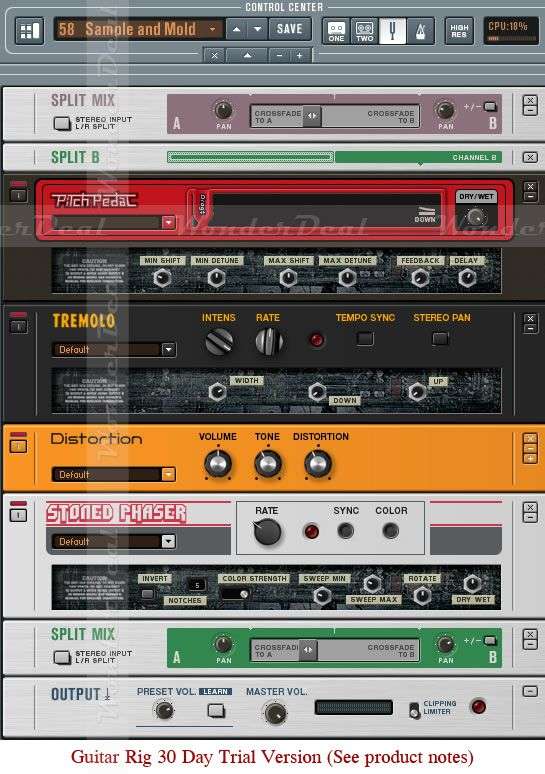
Task: Click the top Split Mix crossfade slider handle
Action: point(312,116)
